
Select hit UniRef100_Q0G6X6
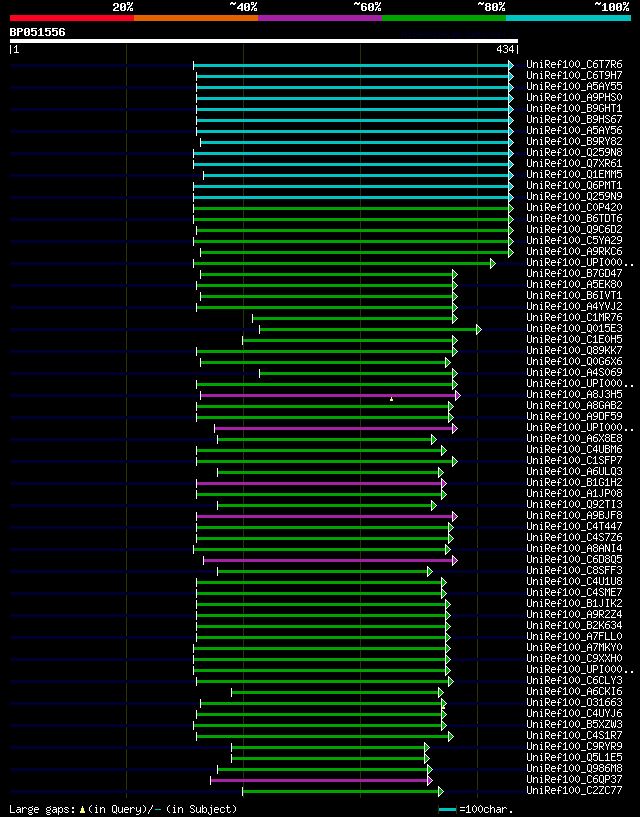[574, 362]
